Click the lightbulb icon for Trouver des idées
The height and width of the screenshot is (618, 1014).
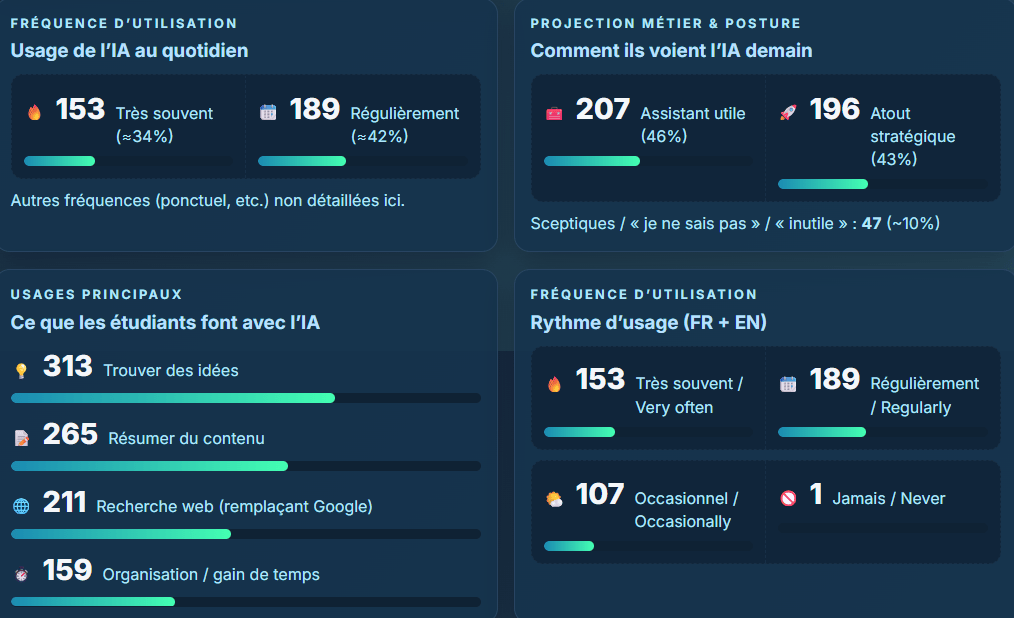click(x=21, y=371)
